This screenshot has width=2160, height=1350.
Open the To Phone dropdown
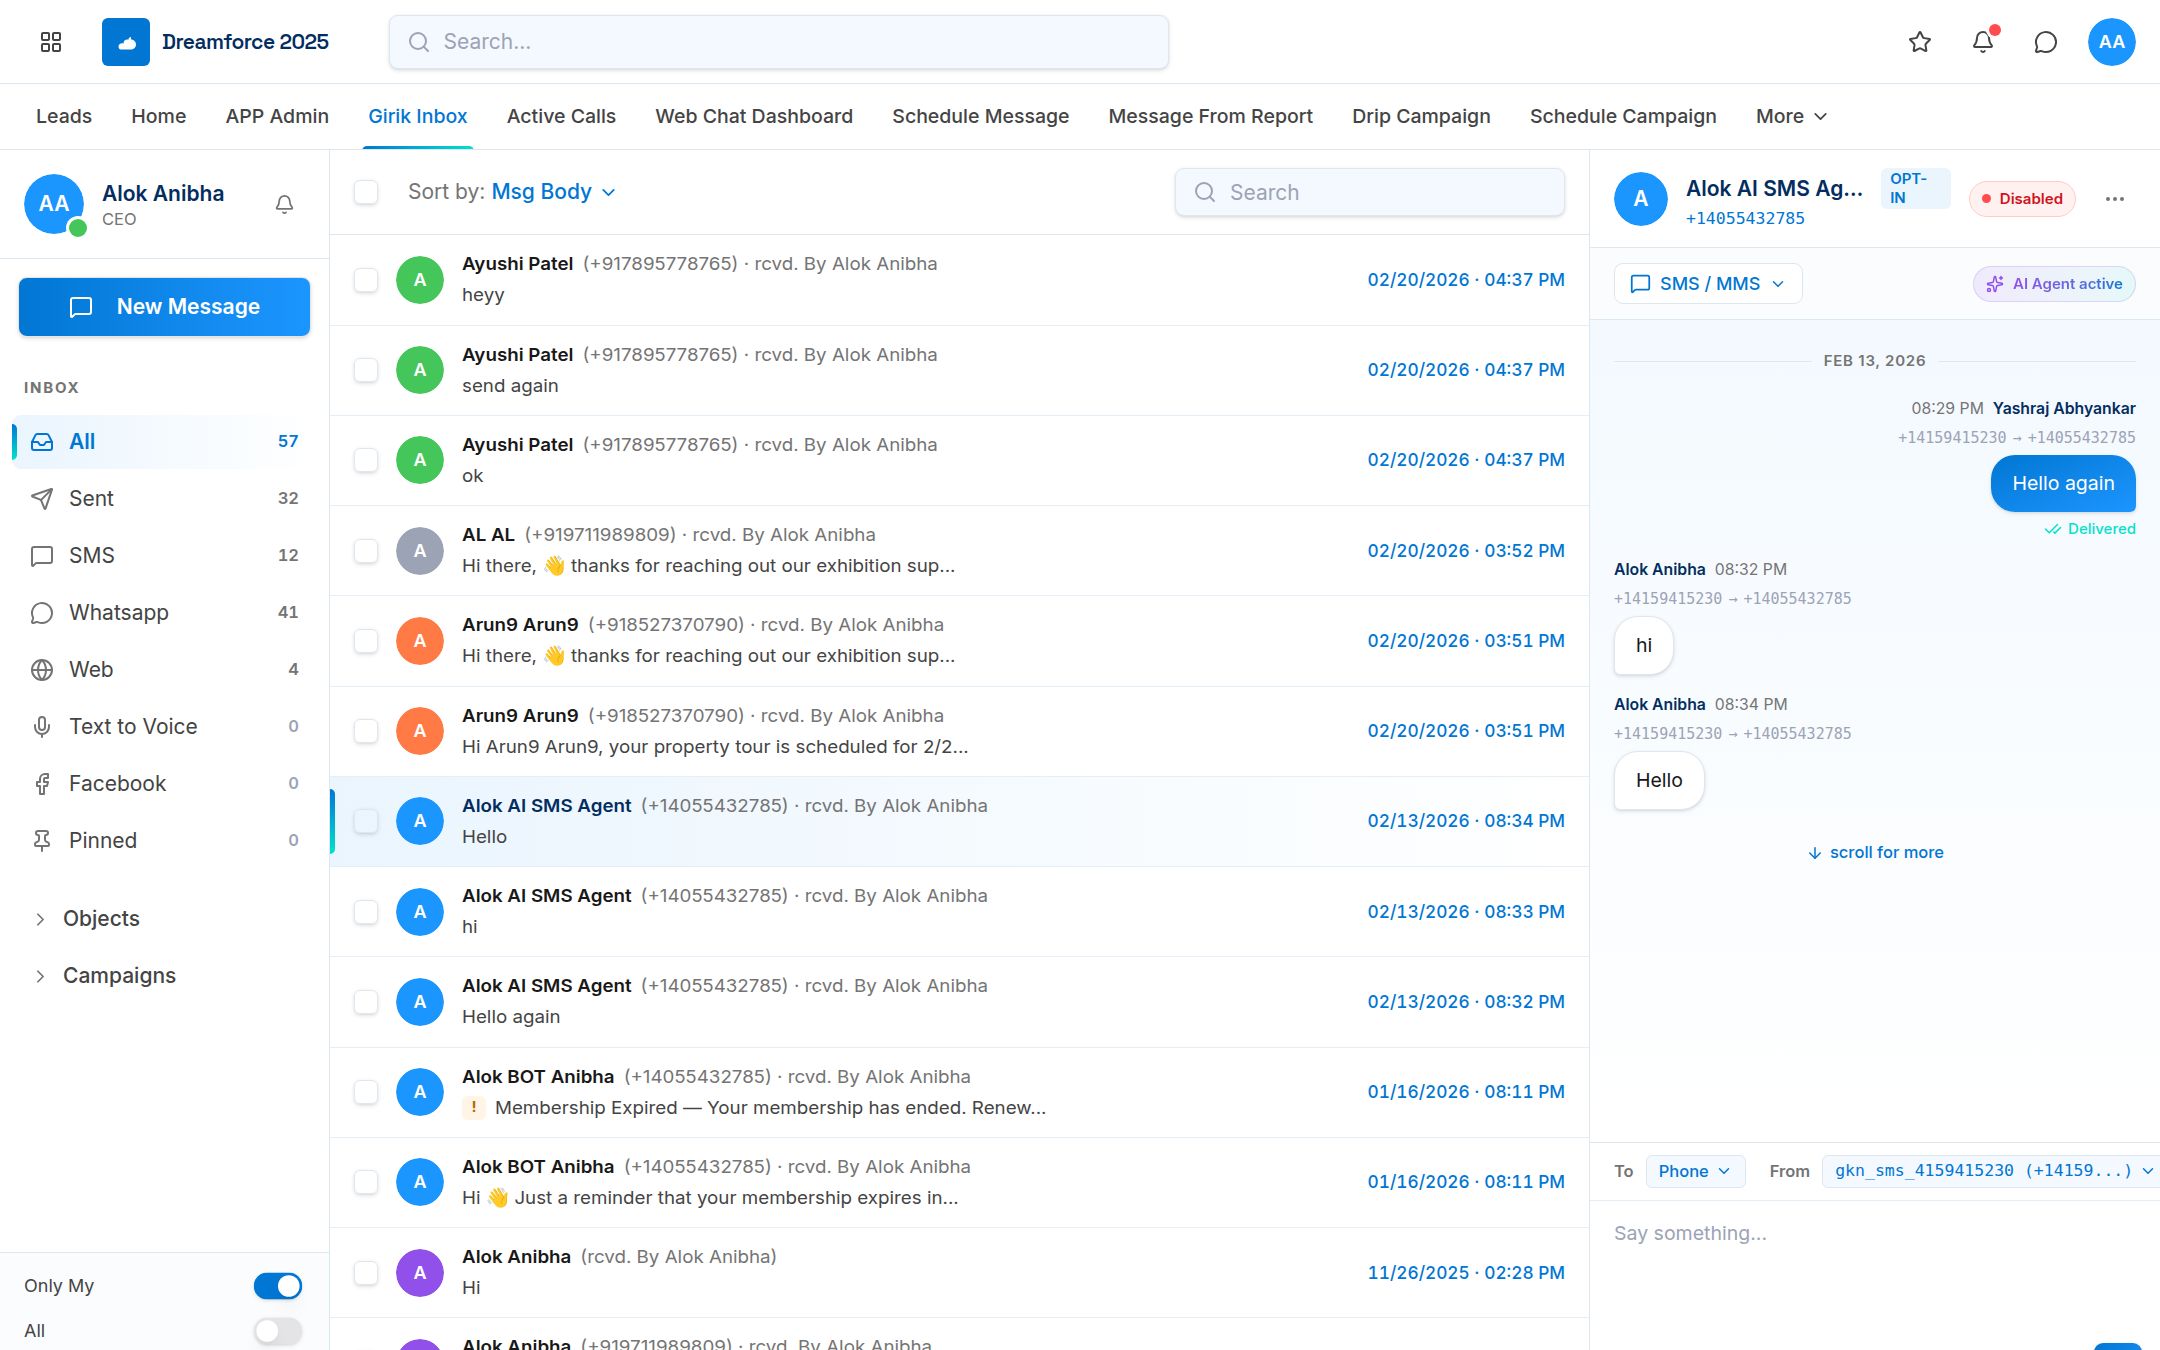pyautogui.click(x=1695, y=1171)
